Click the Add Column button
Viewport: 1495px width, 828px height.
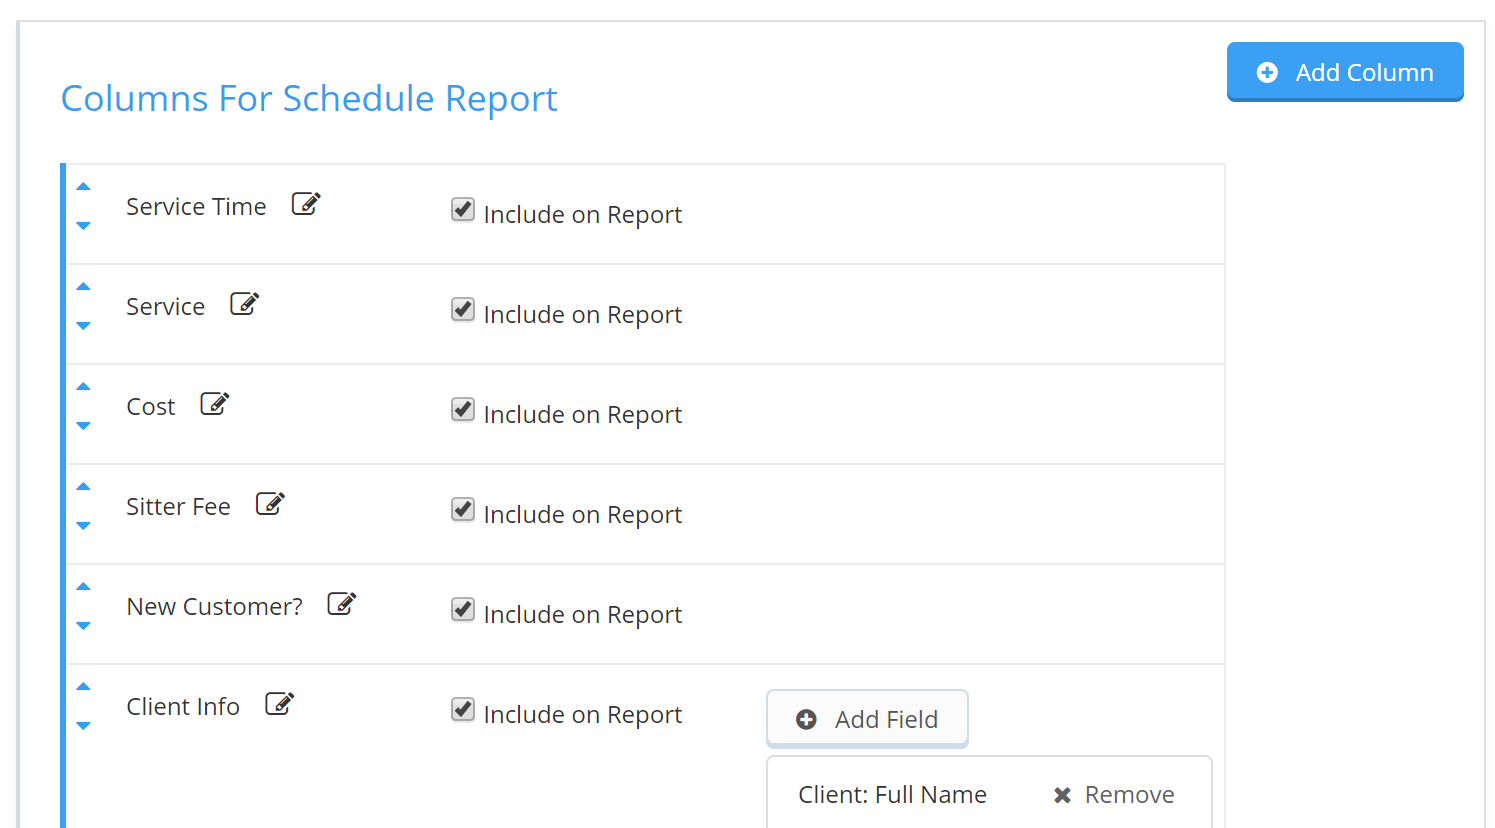tap(1345, 72)
